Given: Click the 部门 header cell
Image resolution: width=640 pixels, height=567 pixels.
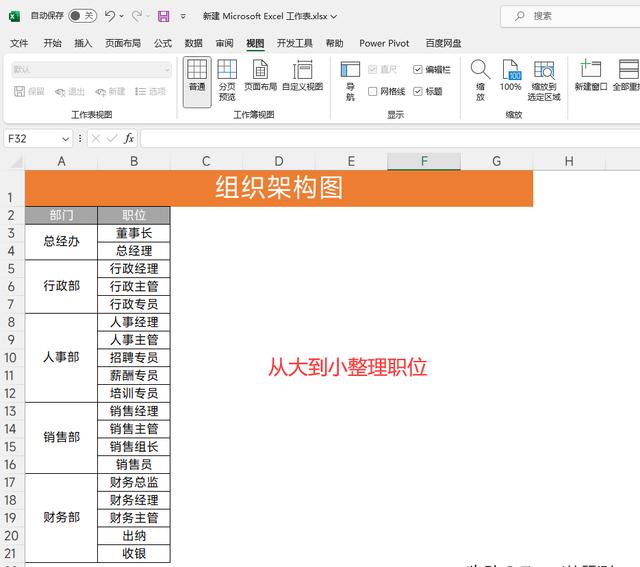Looking at the screenshot, I should click(61, 216).
